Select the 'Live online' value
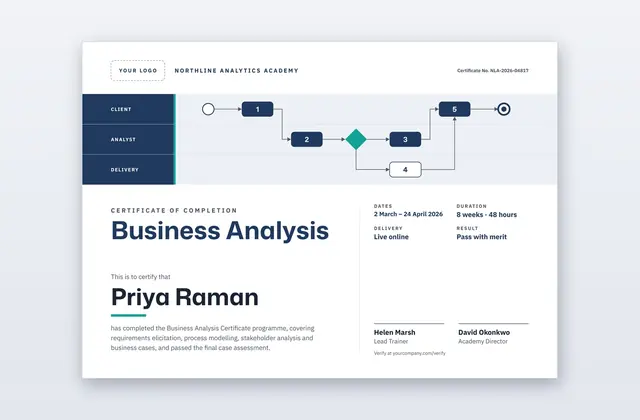Screen dimensions: 640x420 391,237
